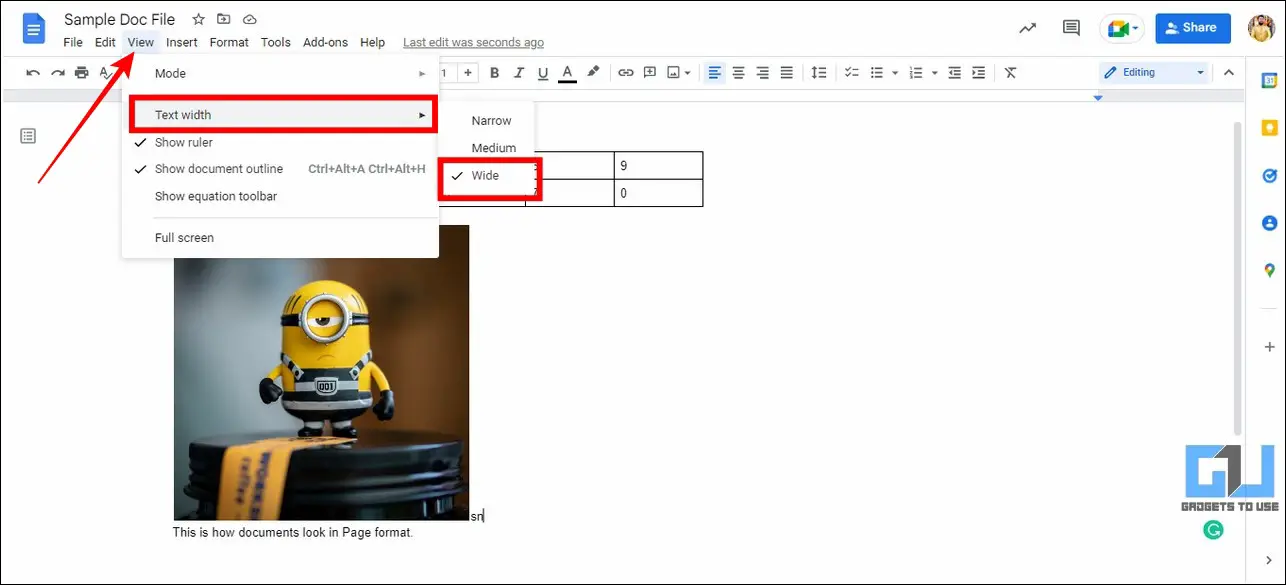Toggle Italic formatting

click(x=519, y=73)
